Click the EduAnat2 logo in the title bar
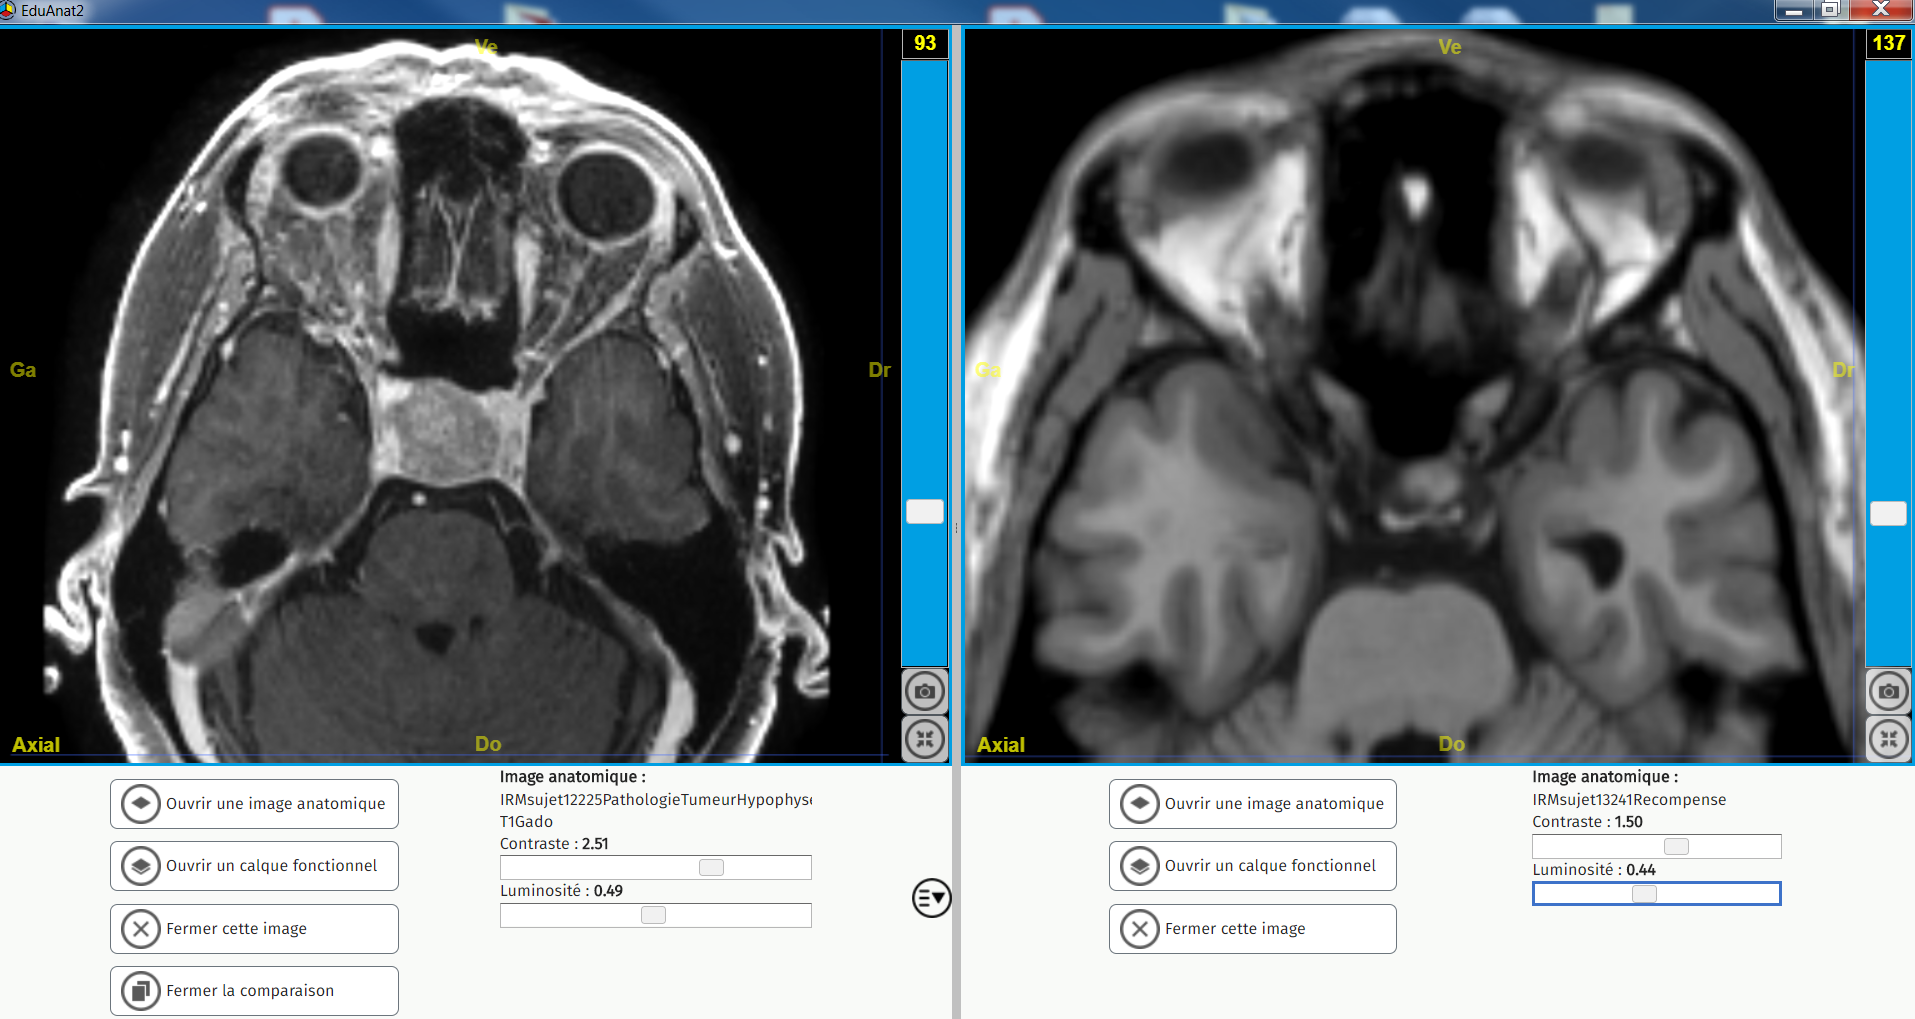 click(x=12, y=10)
